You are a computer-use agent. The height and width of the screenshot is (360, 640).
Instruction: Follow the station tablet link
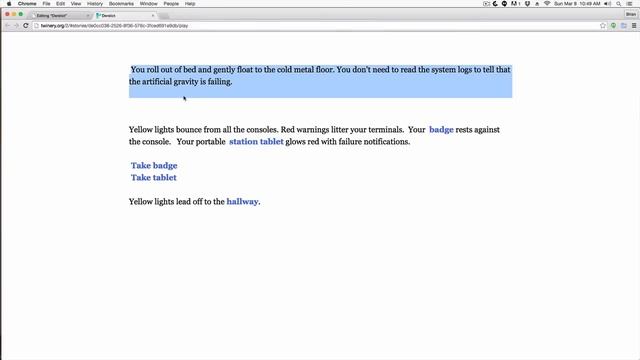pos(256,142)
